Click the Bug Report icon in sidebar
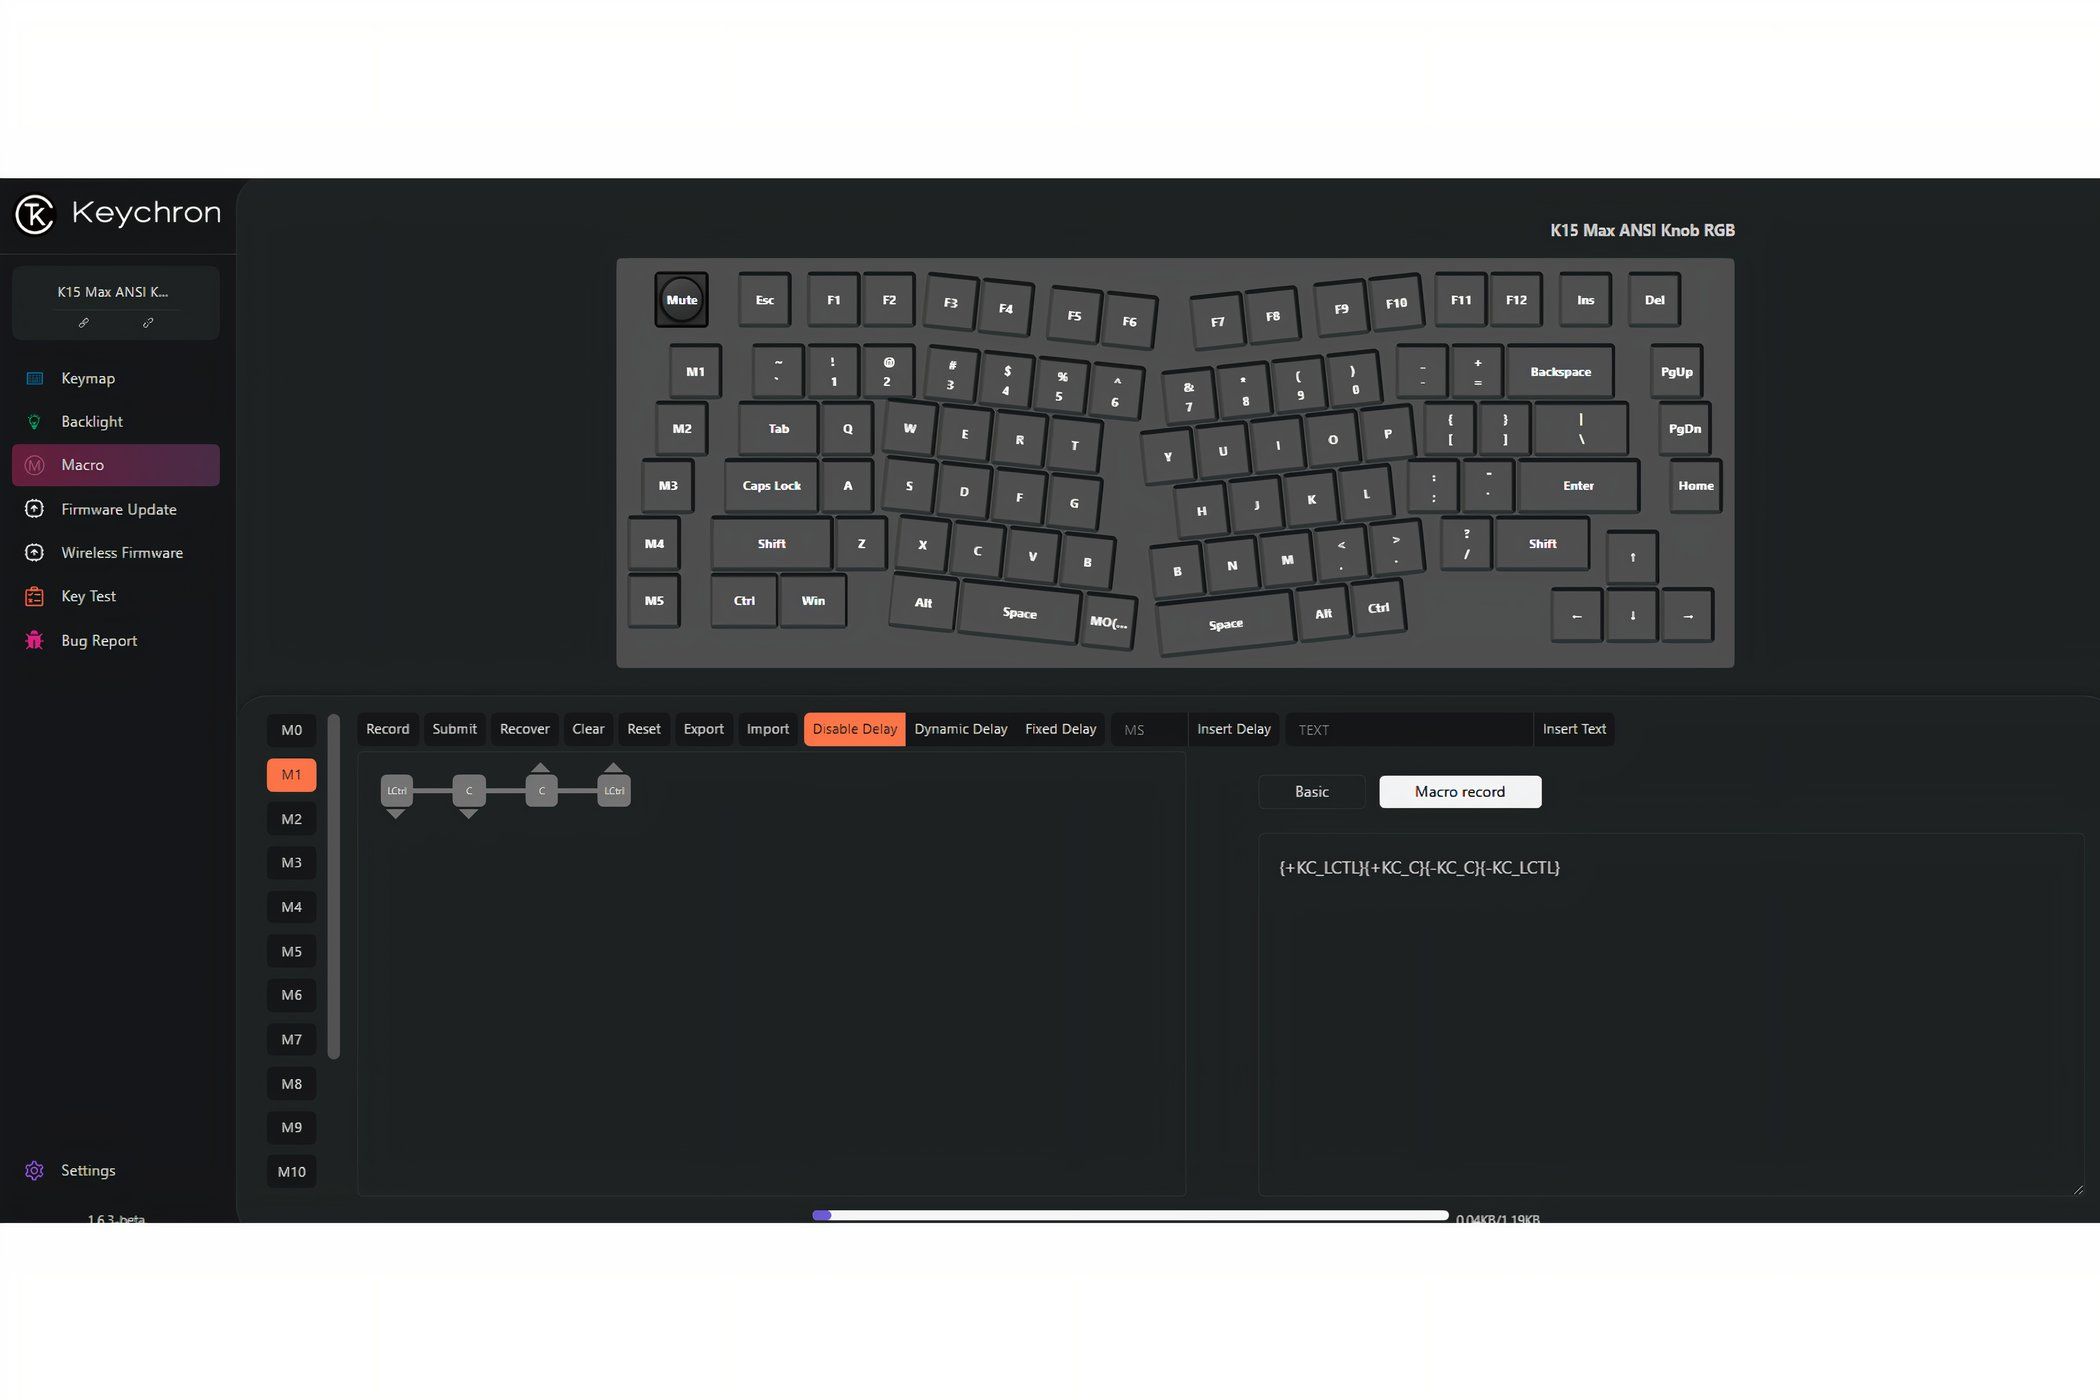2100x1400 pixels. click(33, 639)
